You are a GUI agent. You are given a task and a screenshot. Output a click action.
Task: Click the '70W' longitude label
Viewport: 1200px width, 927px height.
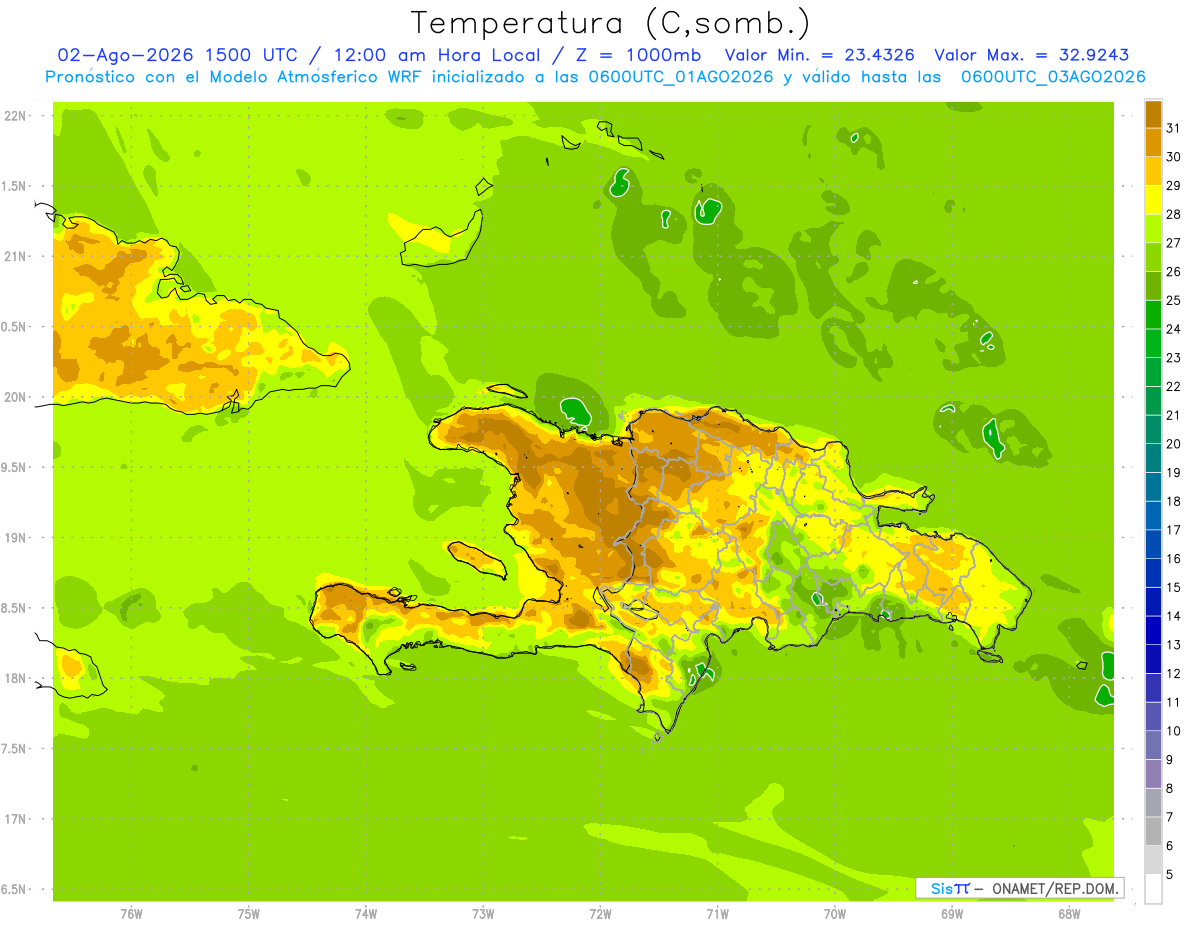click(835, 914)
